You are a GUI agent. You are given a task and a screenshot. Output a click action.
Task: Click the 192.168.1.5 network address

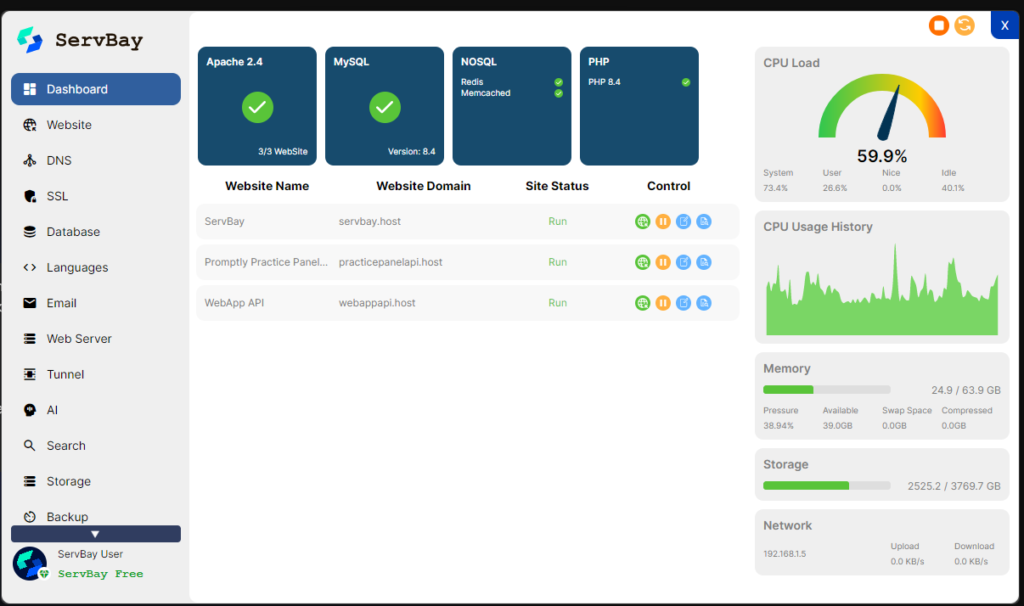(784, 554)
